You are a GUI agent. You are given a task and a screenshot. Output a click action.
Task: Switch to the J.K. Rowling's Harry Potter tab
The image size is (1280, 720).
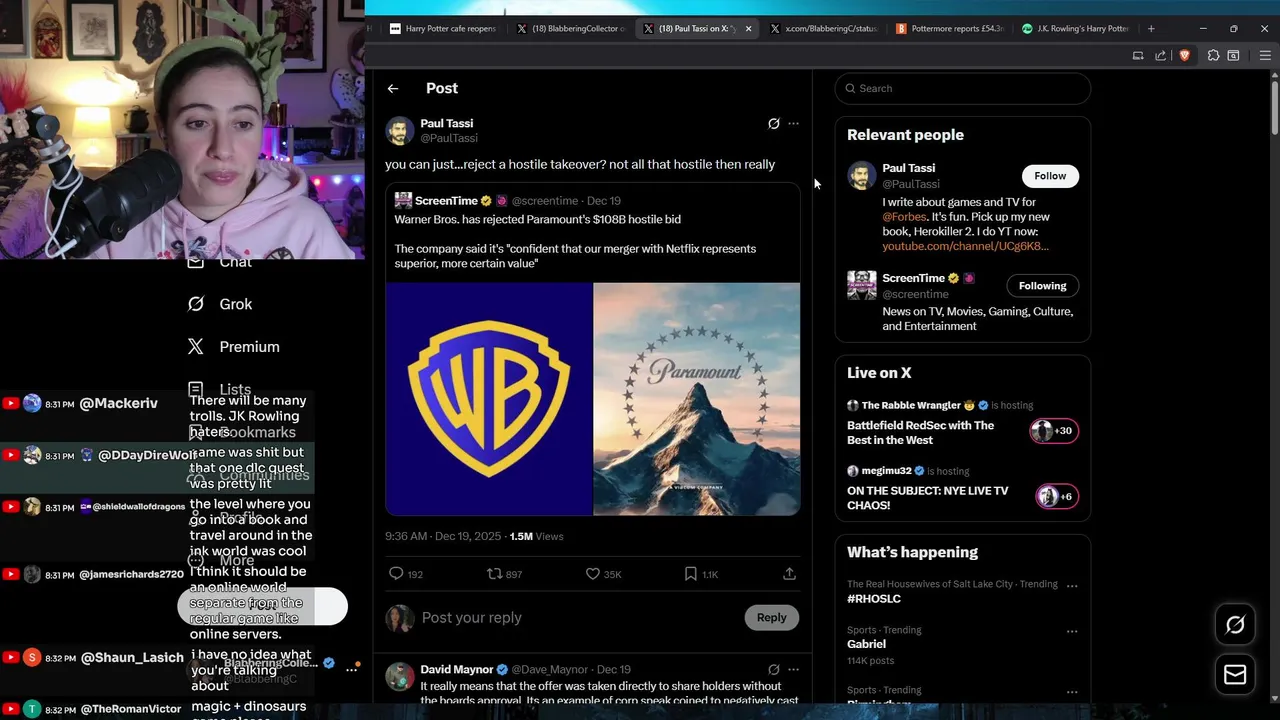pyautogui.click(x=1075, y=29)
